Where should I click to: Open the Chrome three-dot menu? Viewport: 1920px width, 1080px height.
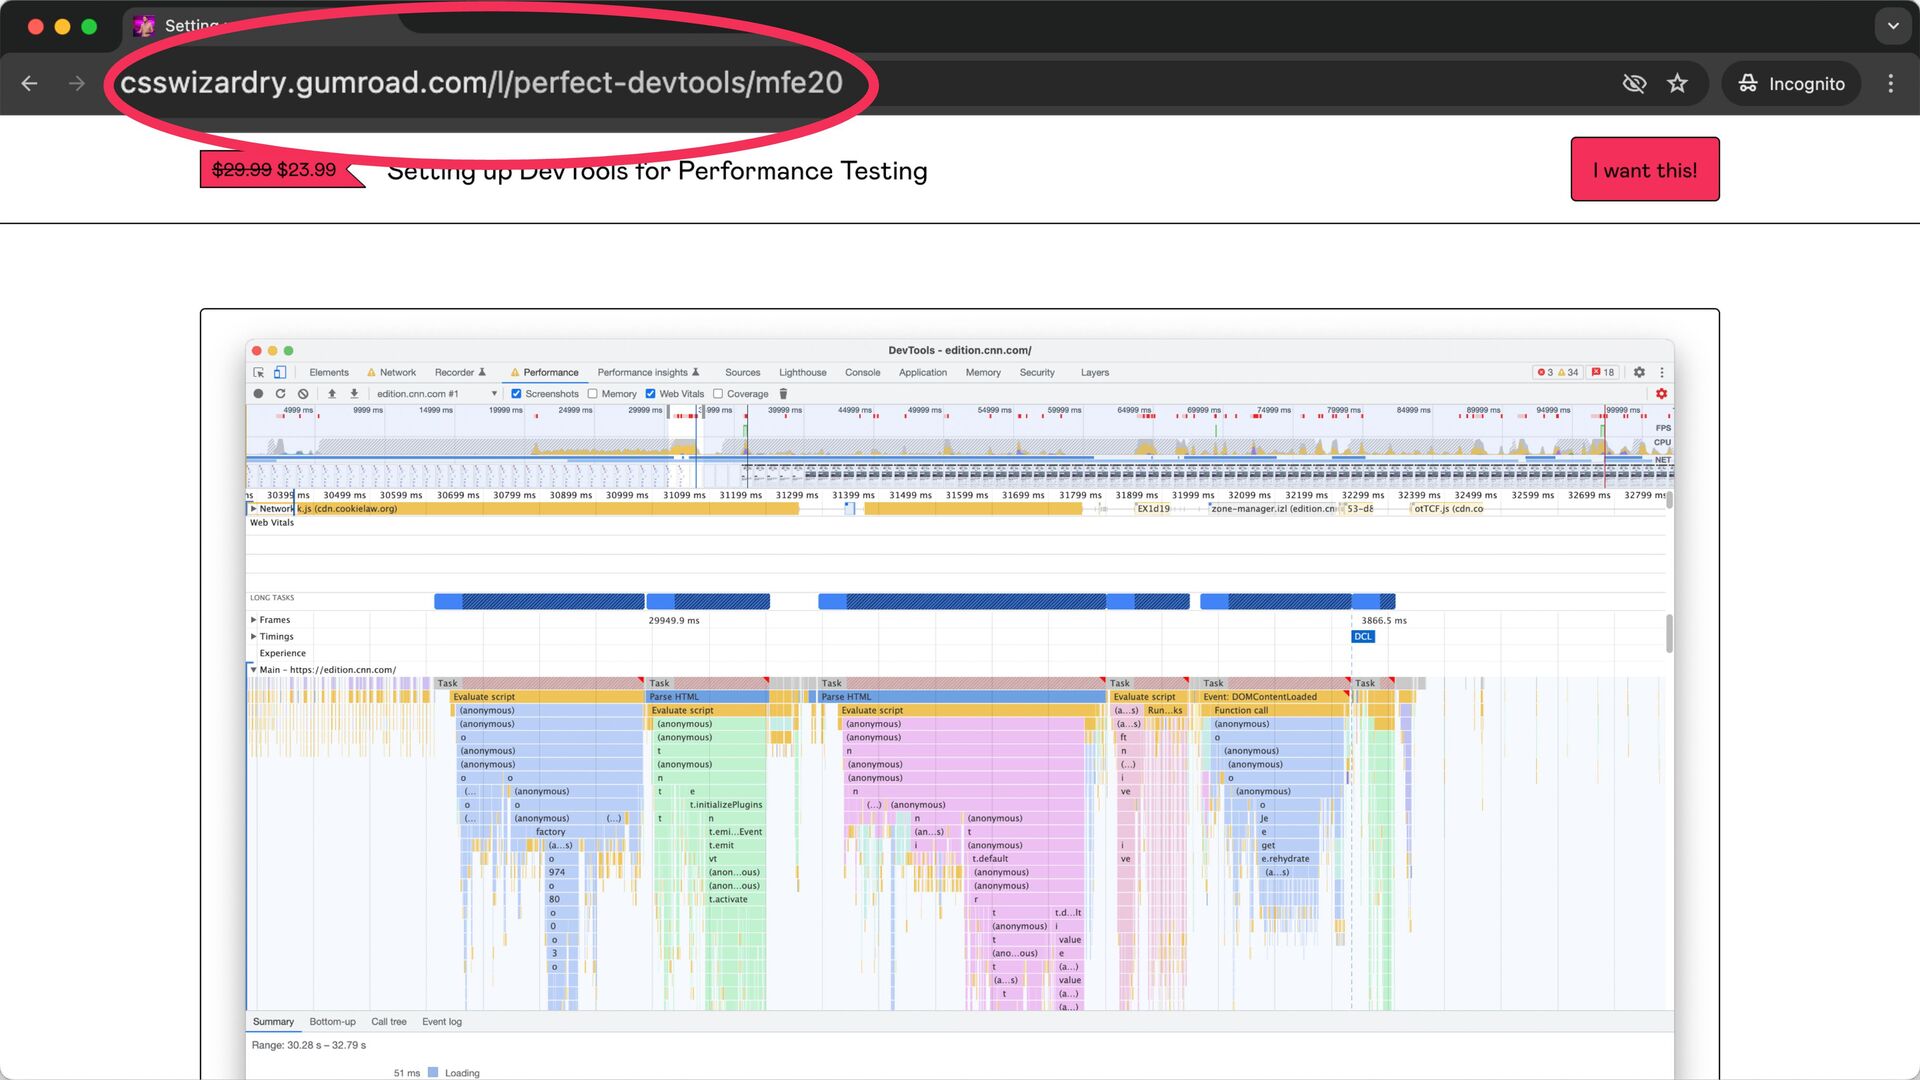point(1891,84)
